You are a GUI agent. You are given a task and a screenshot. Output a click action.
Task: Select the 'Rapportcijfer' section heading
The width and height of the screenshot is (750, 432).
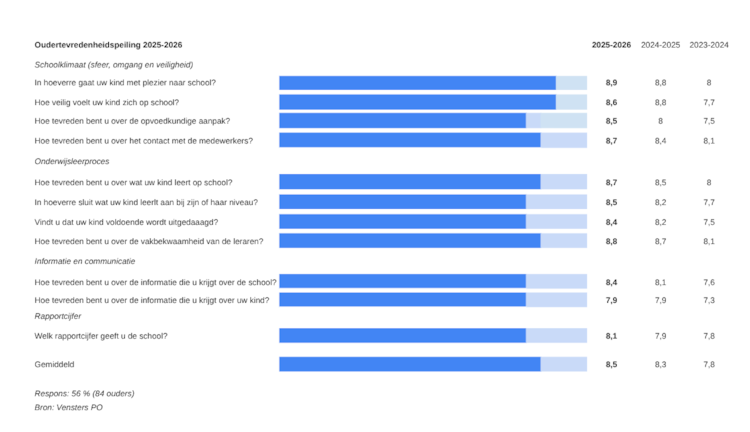[x=57, y=316]
